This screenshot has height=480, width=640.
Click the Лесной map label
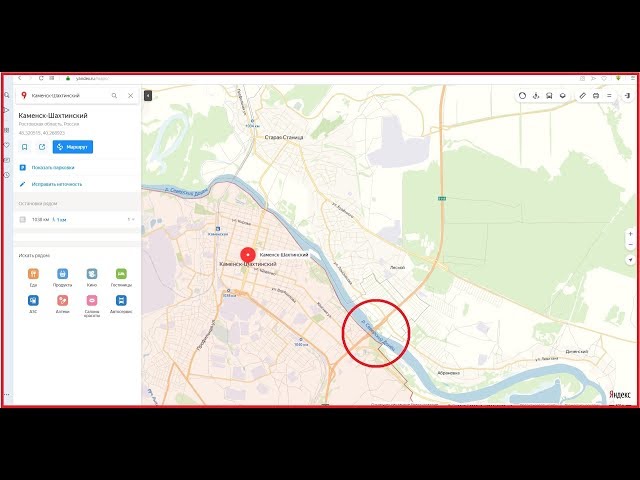(x=397, y=268)
